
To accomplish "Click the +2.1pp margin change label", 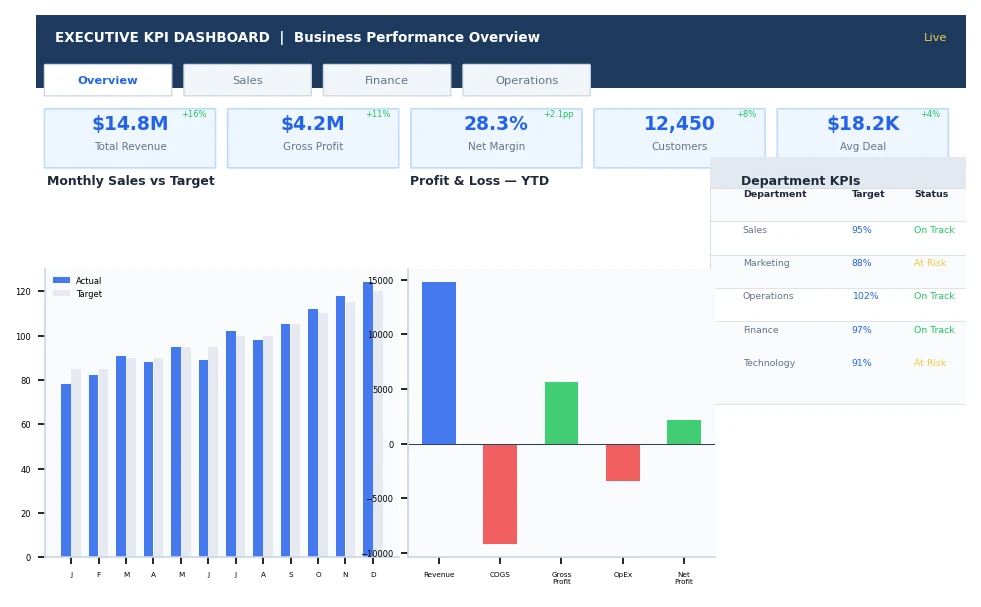I will [559, 114].
